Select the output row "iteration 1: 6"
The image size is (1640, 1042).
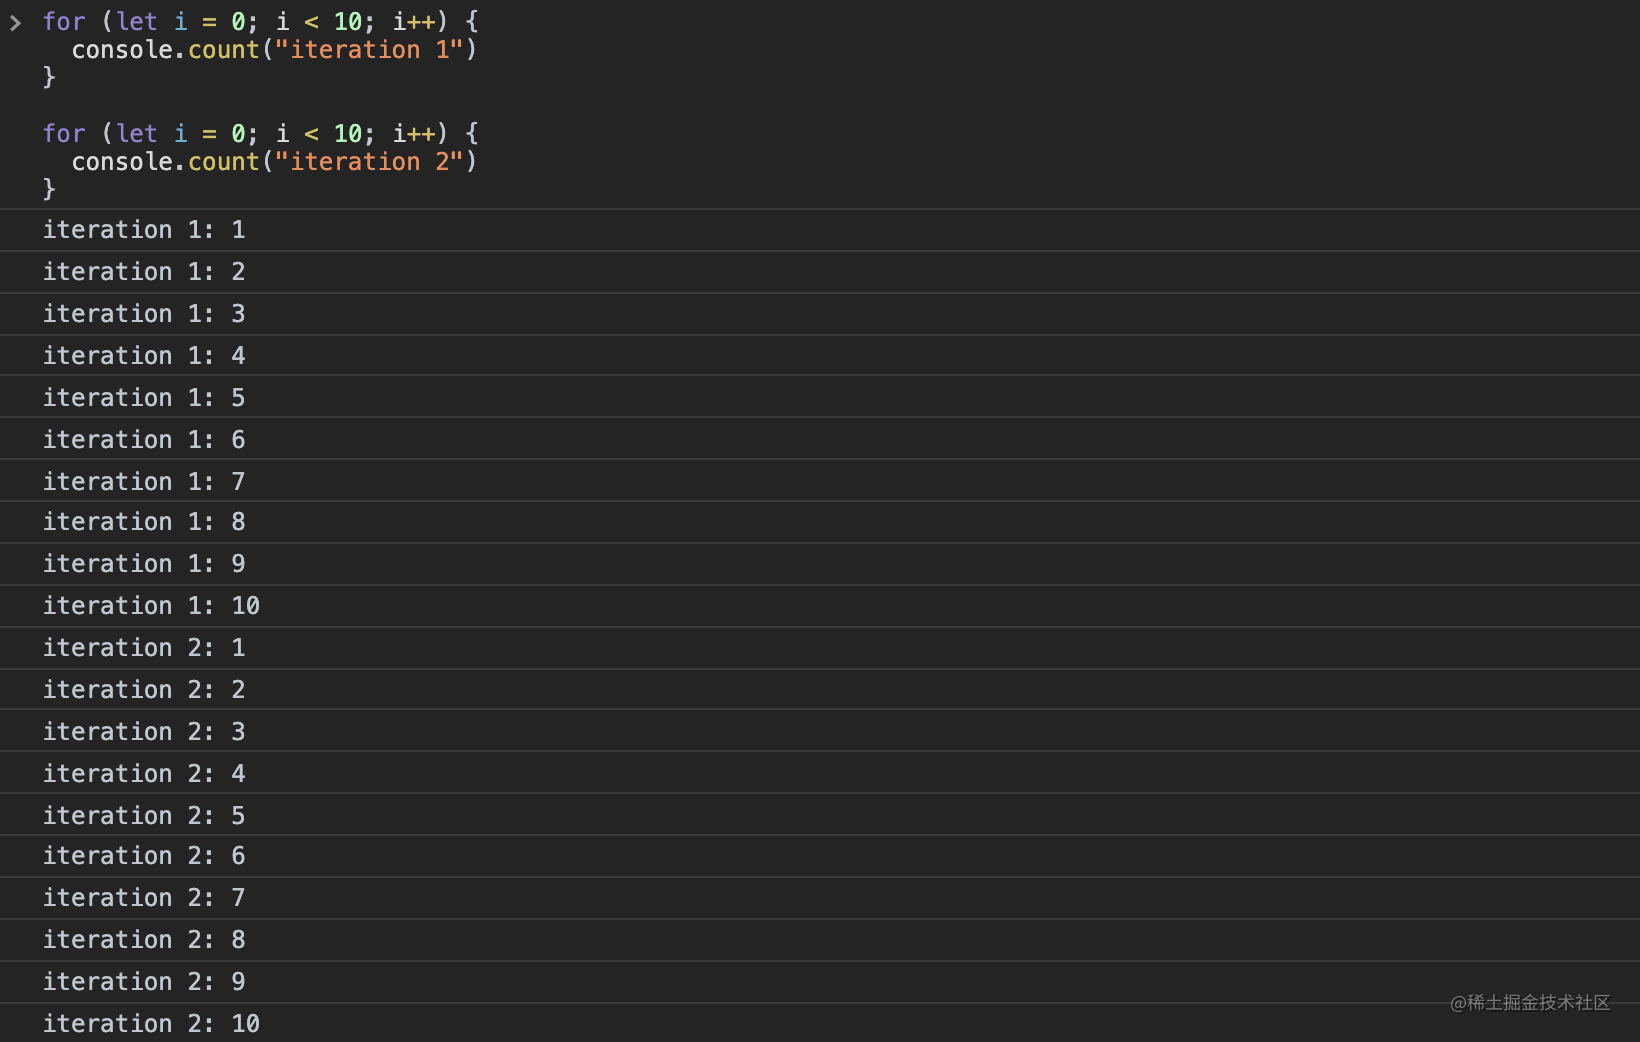[x=820, y=439]
